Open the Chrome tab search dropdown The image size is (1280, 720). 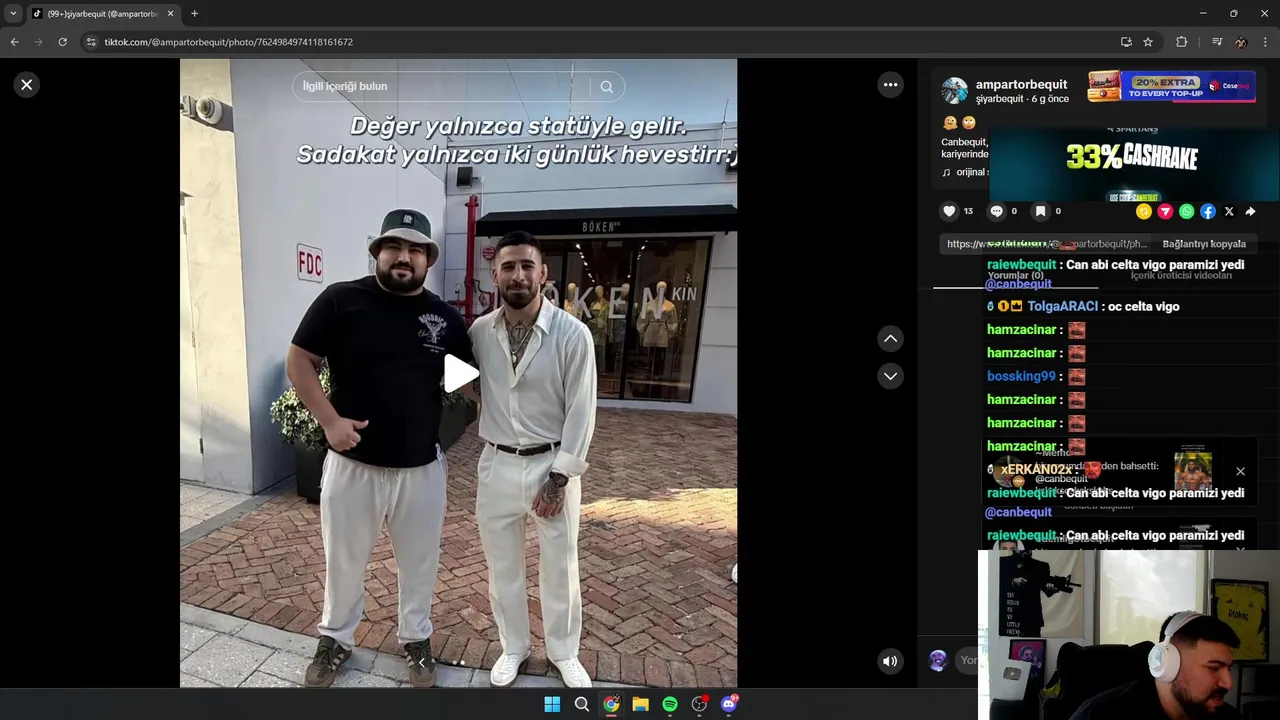(13, 14)
